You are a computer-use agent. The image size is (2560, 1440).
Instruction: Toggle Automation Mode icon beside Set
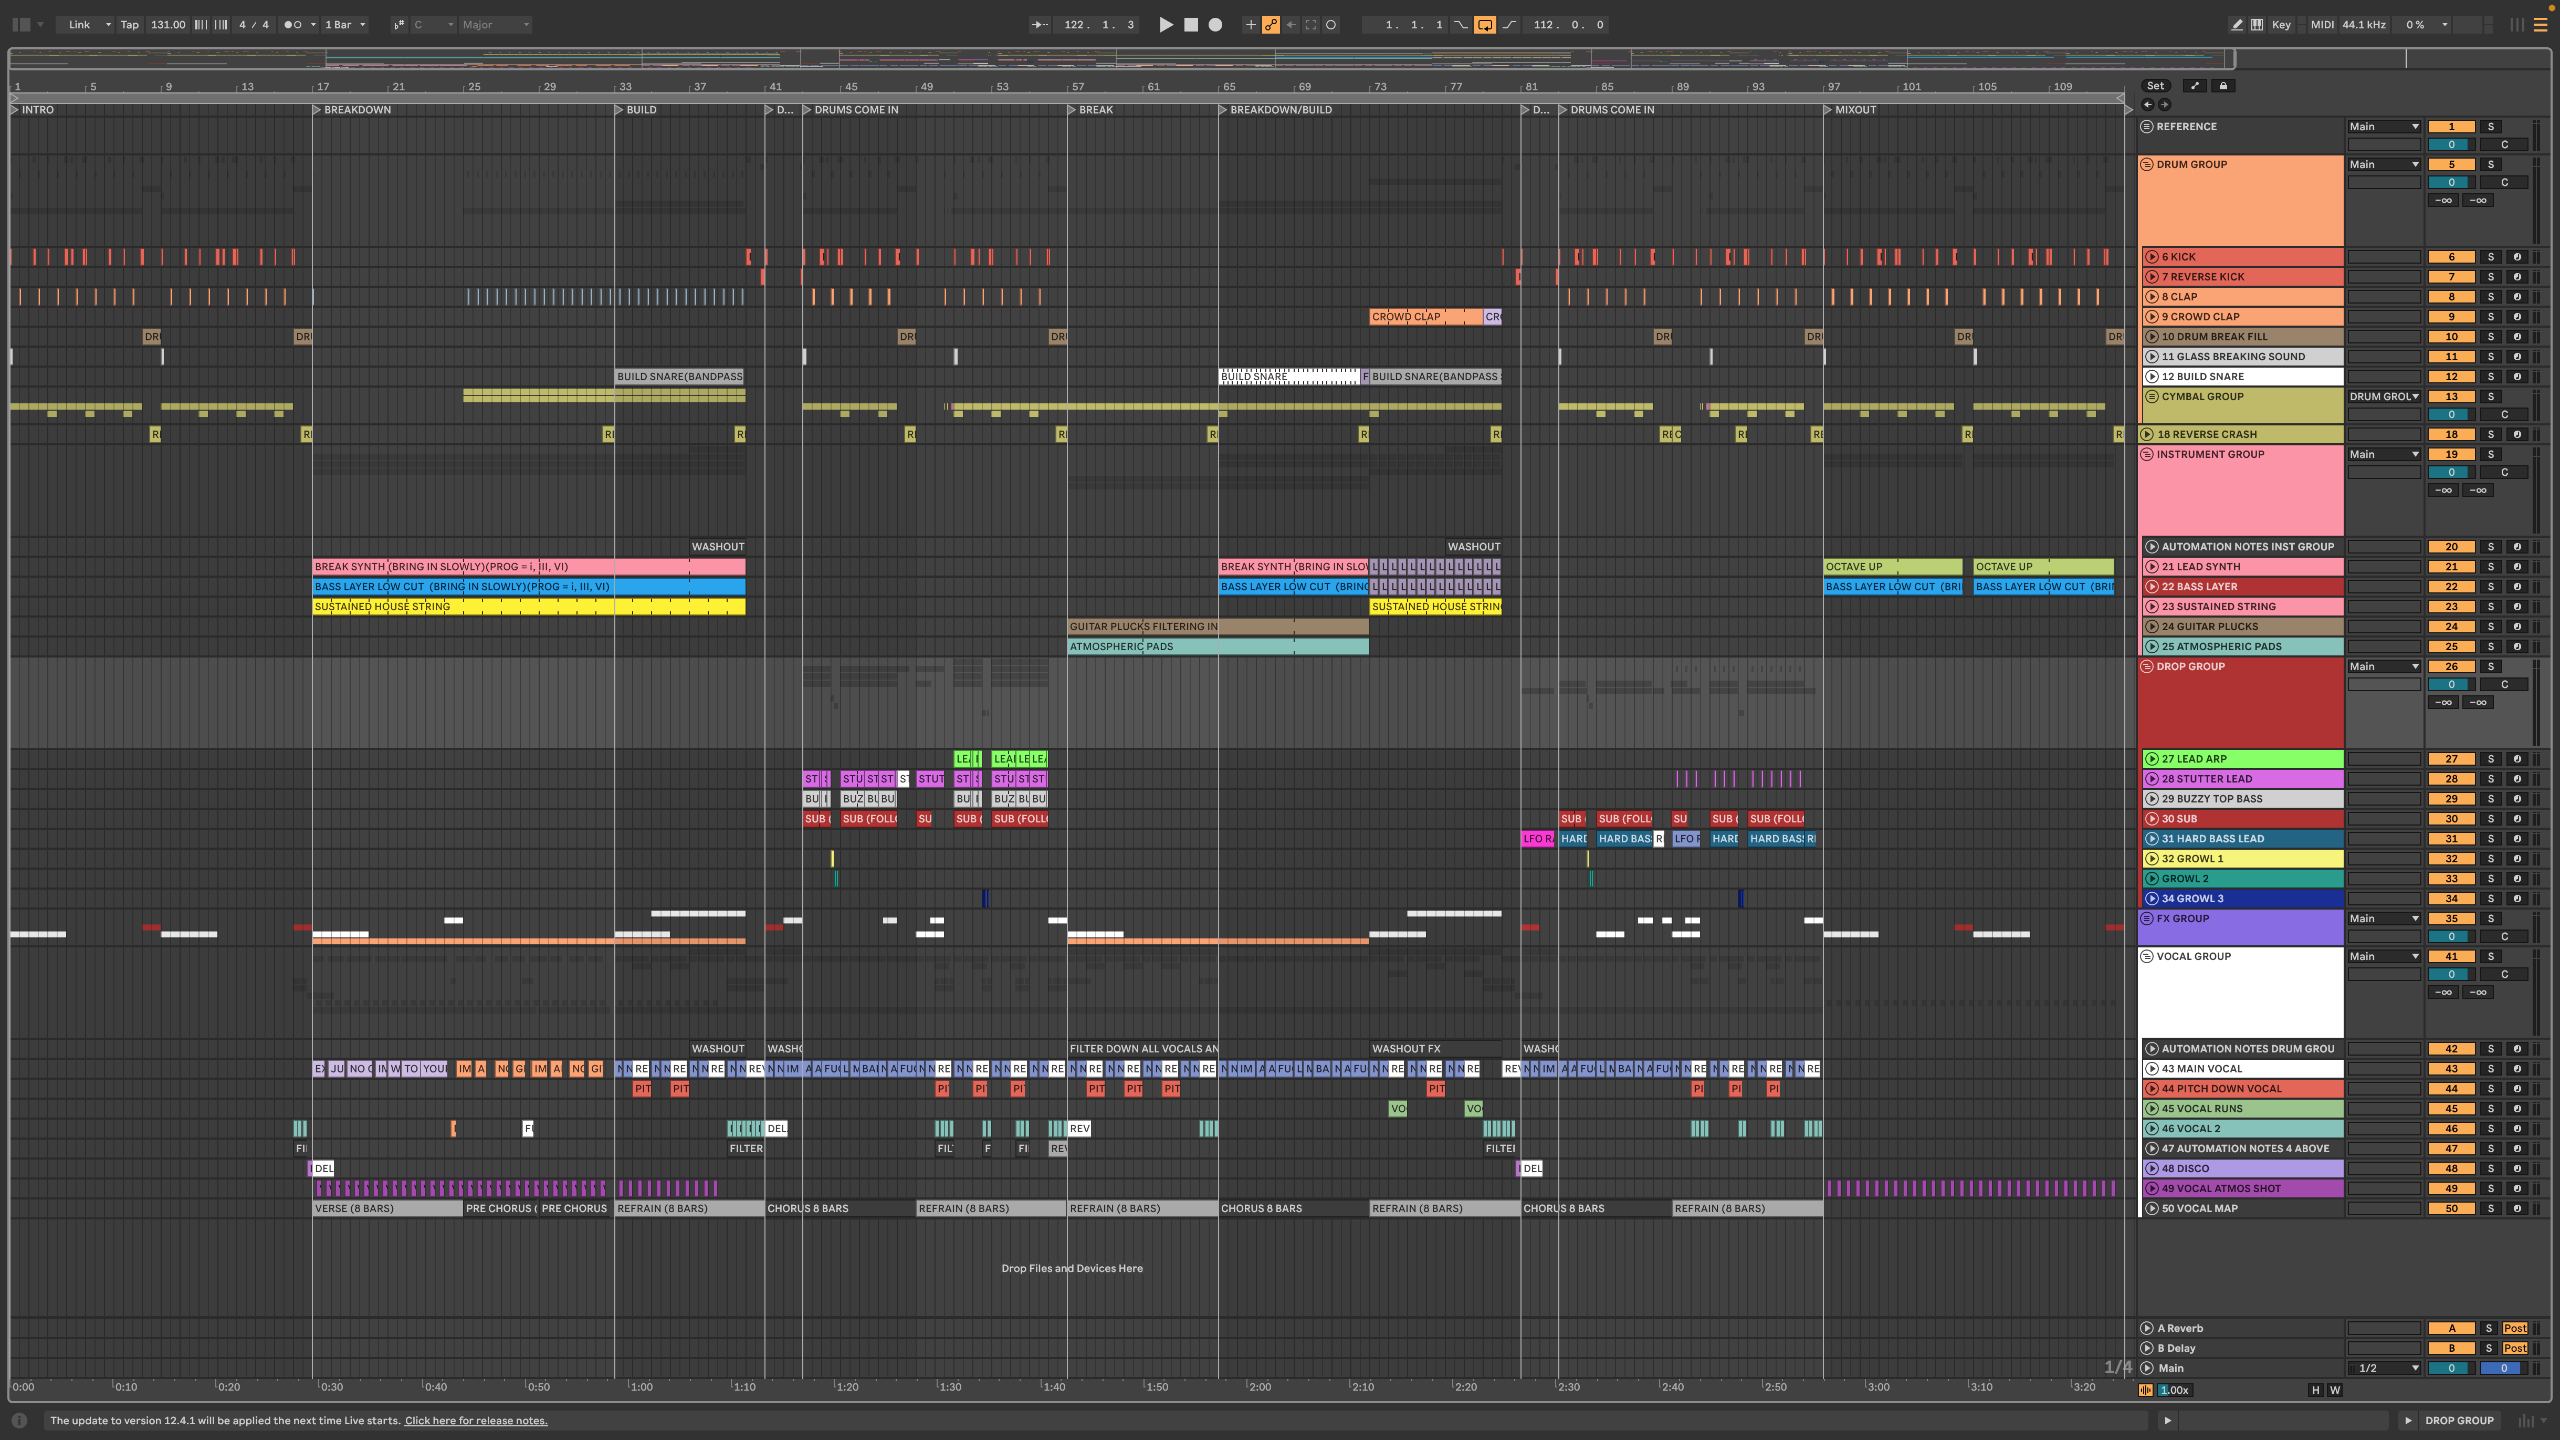click(2195, 86)
